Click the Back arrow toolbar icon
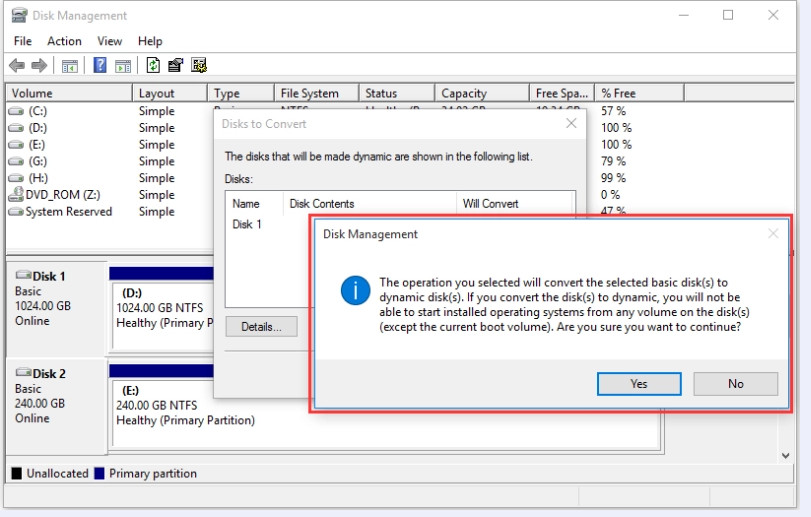 pyautogui.click(x=17, y=66)
